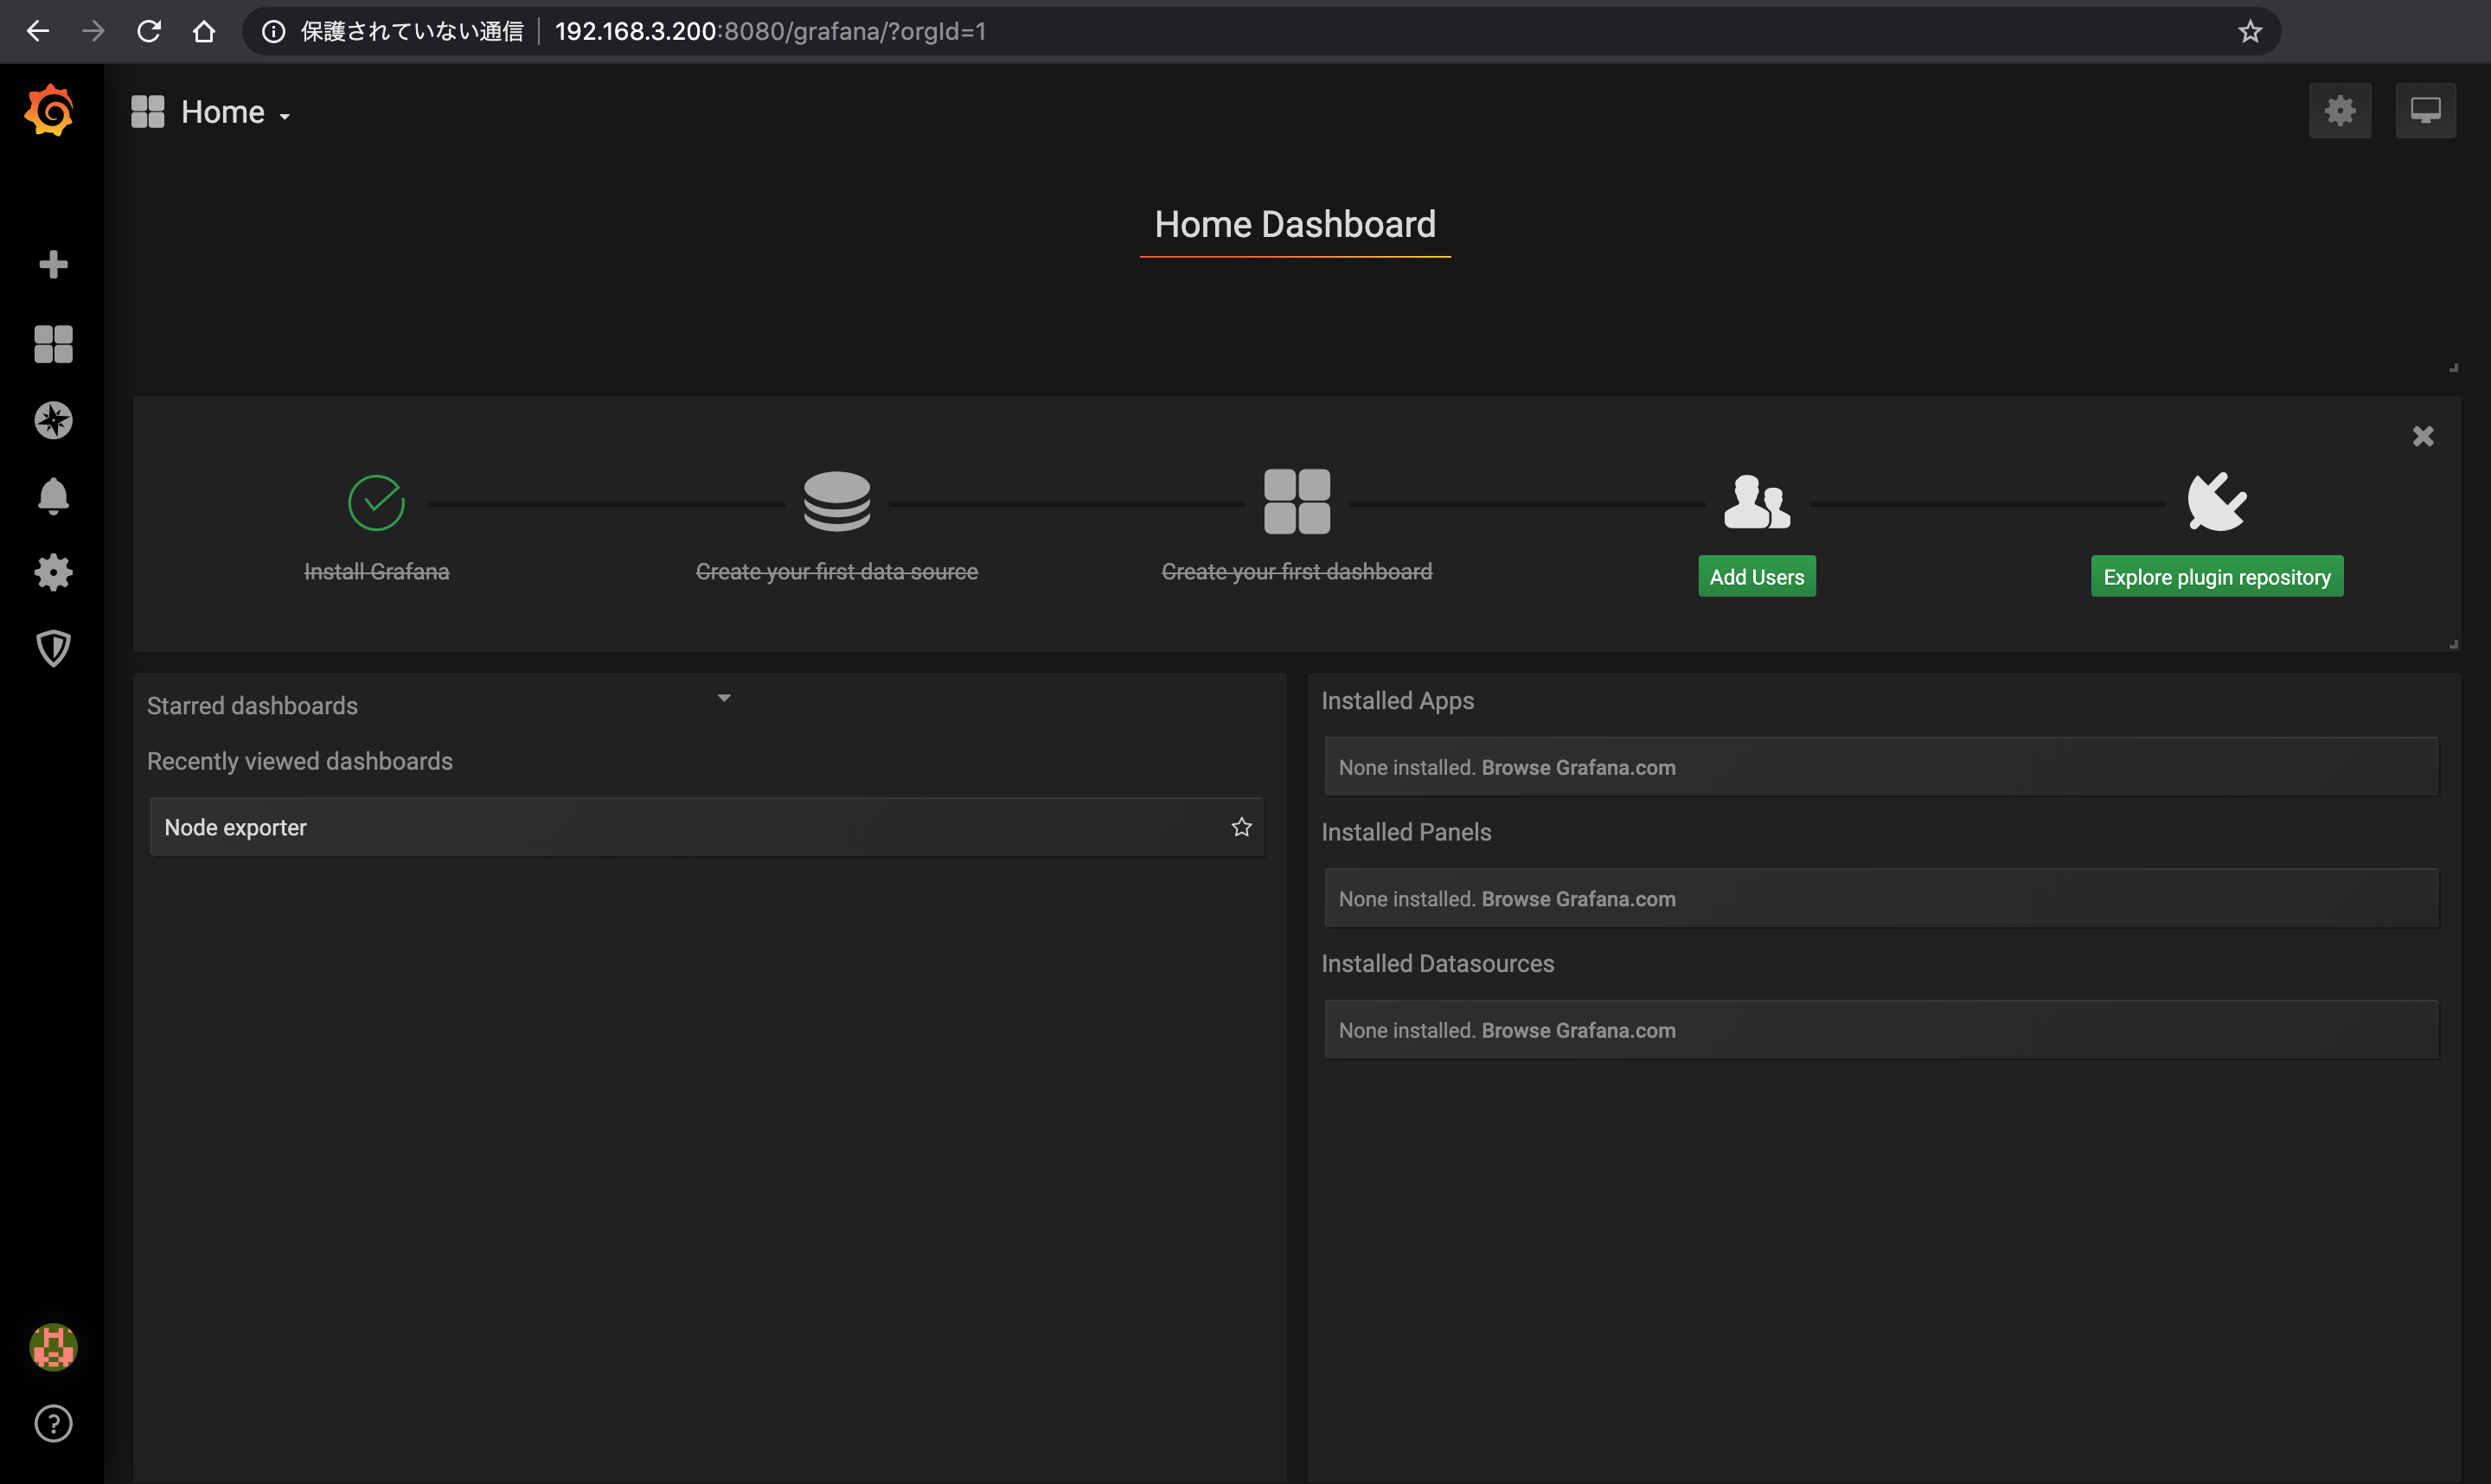Viewport: 2491px width, 1484px height.
Task: Click the browser forward arrow
Action: tap(93, 31)
